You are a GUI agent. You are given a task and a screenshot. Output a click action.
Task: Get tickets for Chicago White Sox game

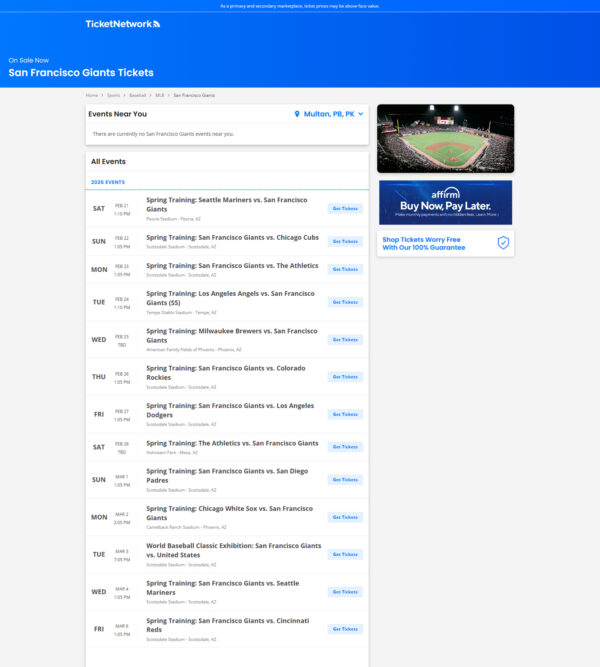(x=345, y=517)
